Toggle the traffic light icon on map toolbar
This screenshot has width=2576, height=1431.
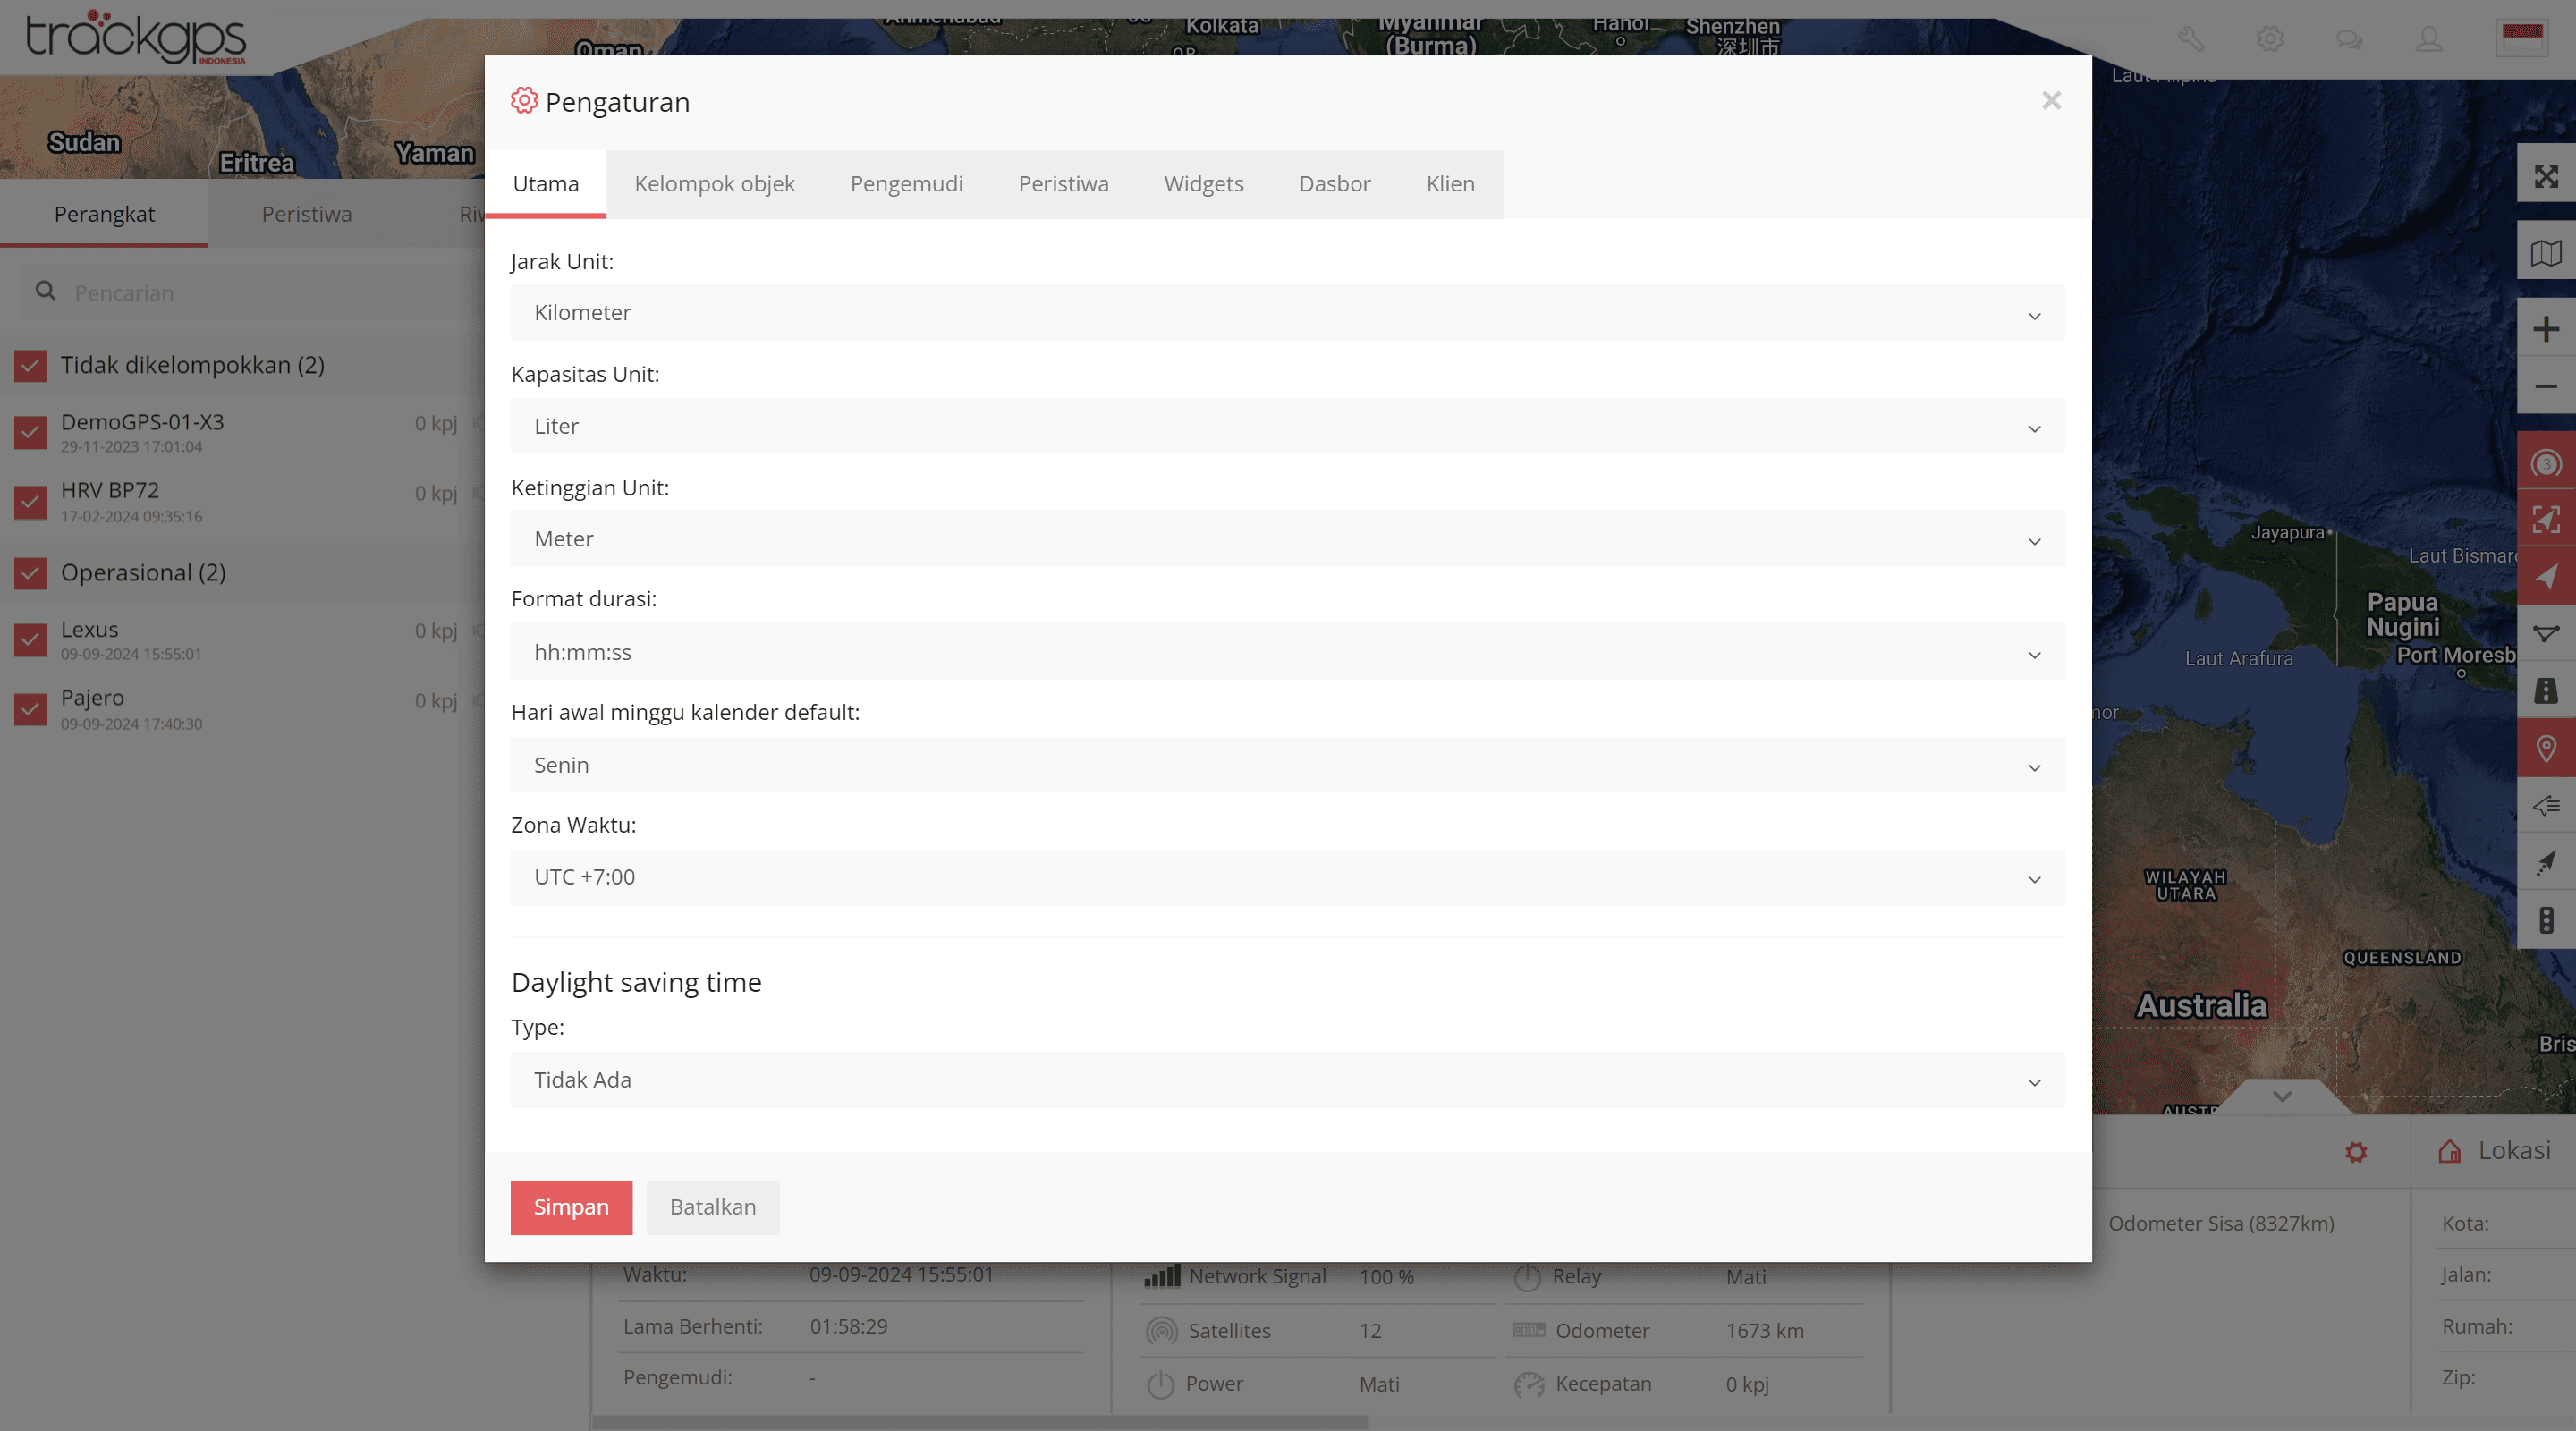pos(2546,920)
